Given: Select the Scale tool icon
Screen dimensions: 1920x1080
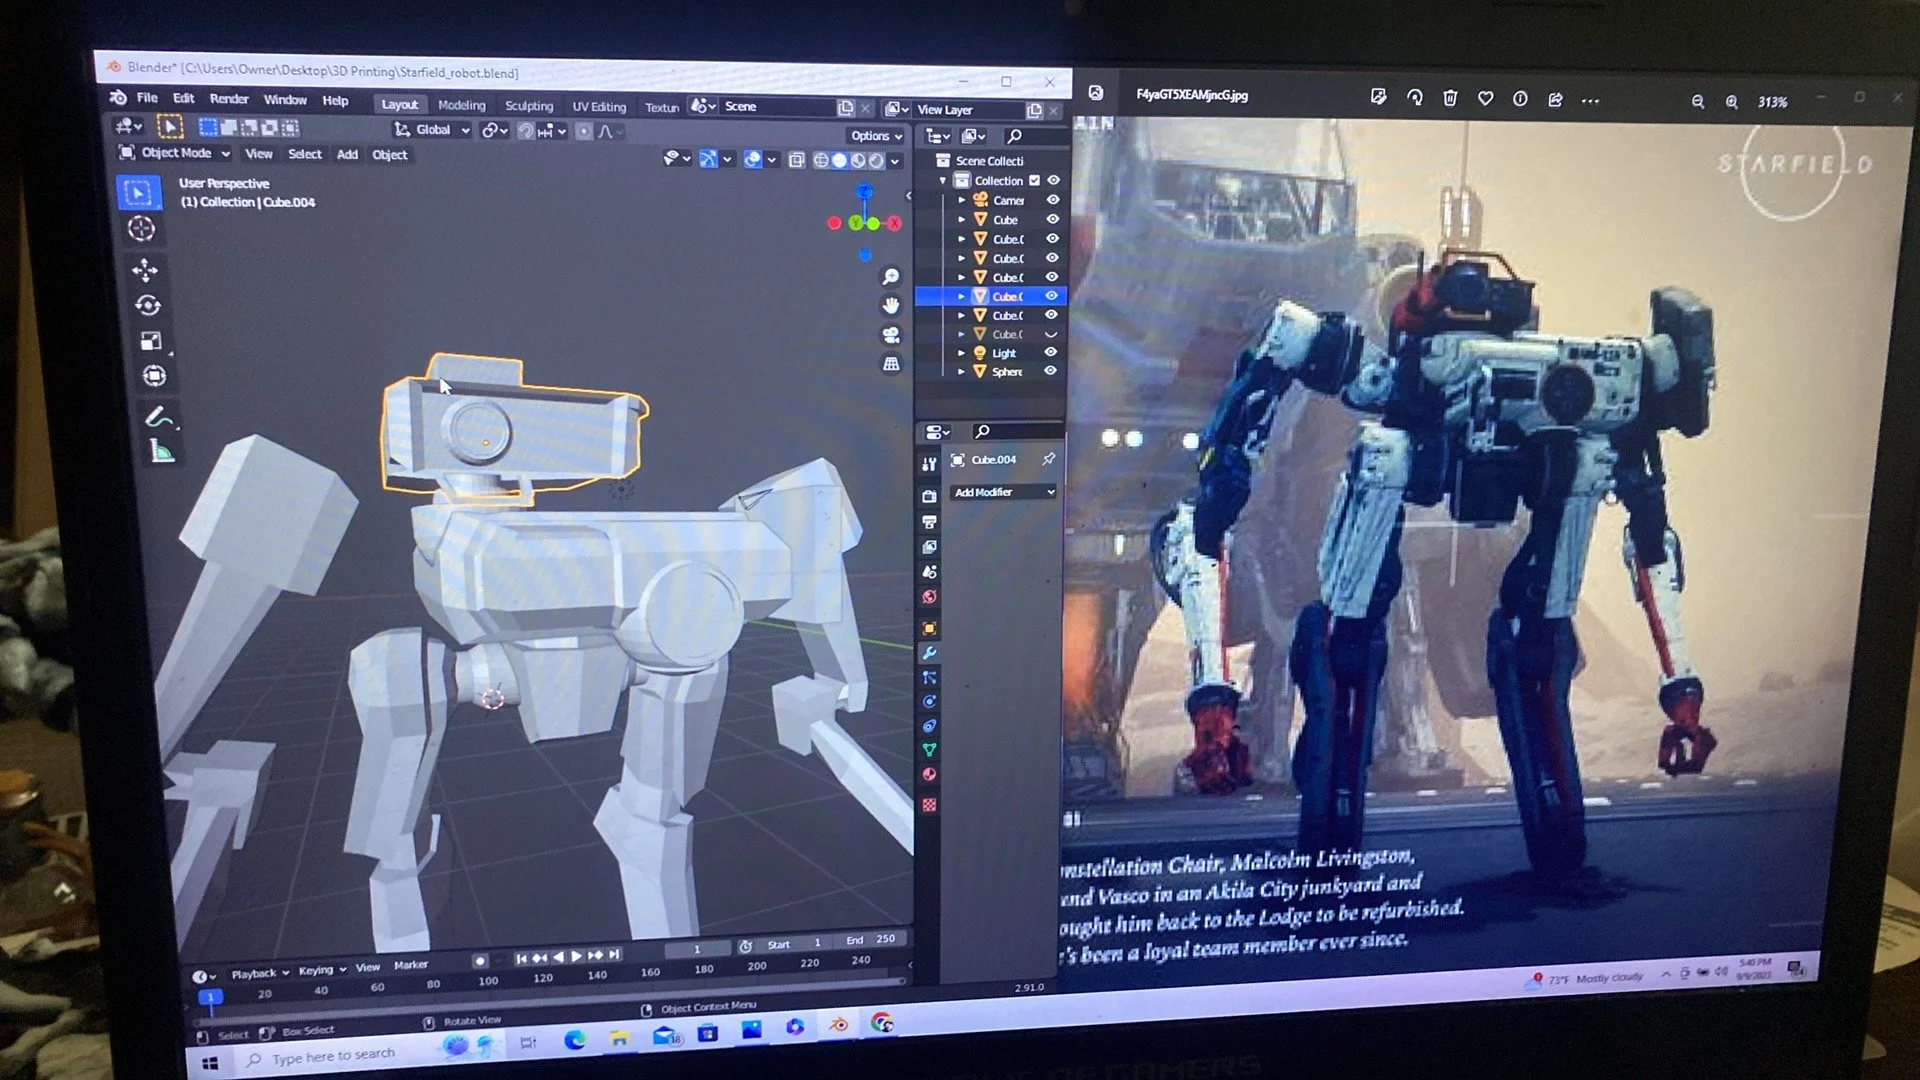Looking at the screenshot, I should pyautogui.click(x=150, y=341).
